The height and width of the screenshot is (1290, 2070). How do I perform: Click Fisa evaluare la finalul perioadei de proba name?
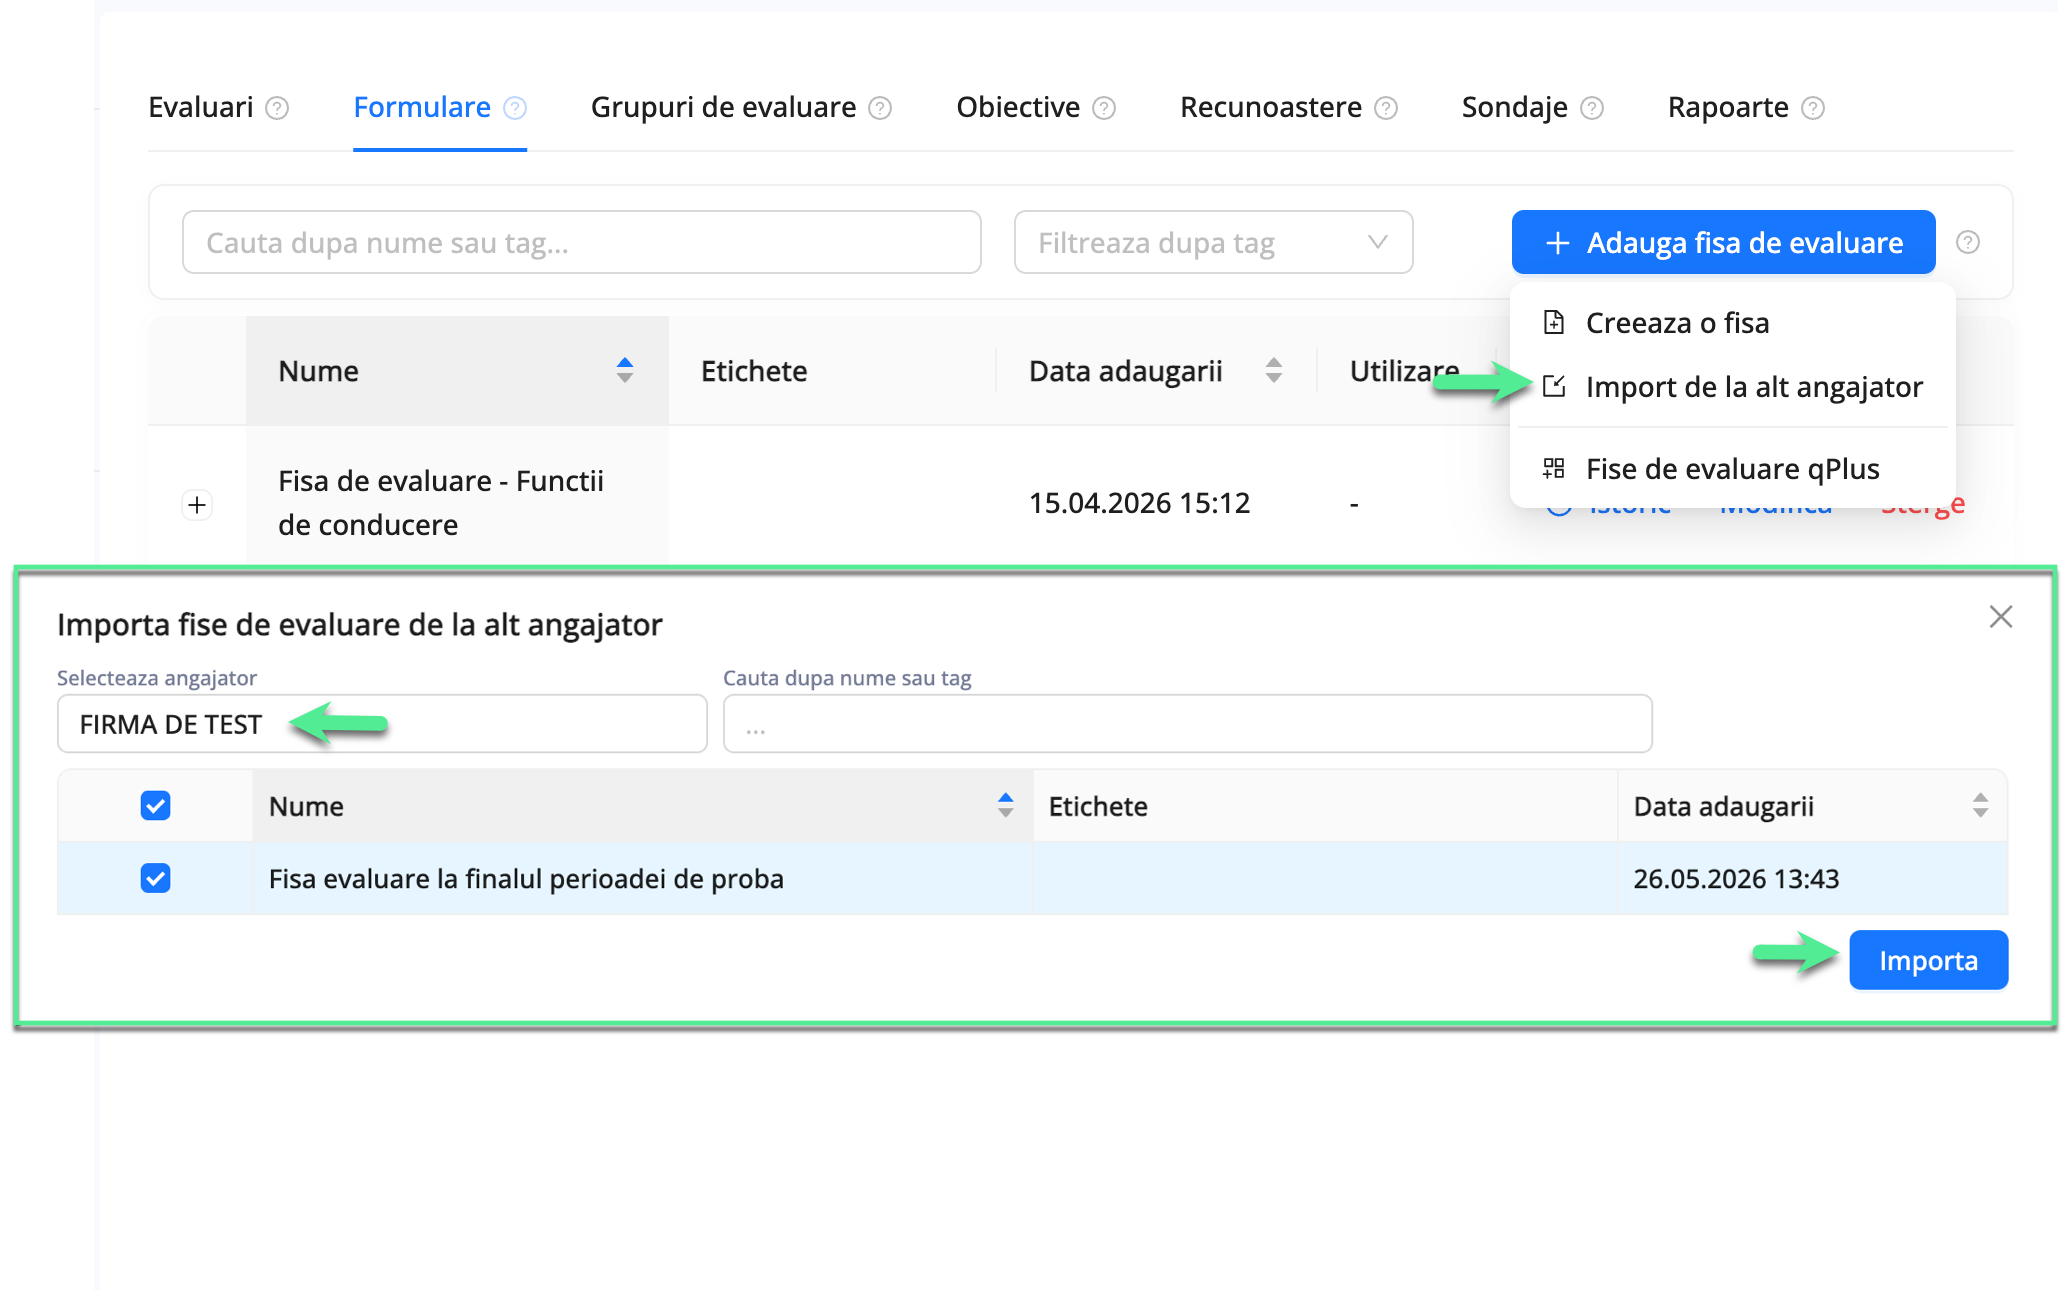[x=526, y=879]
